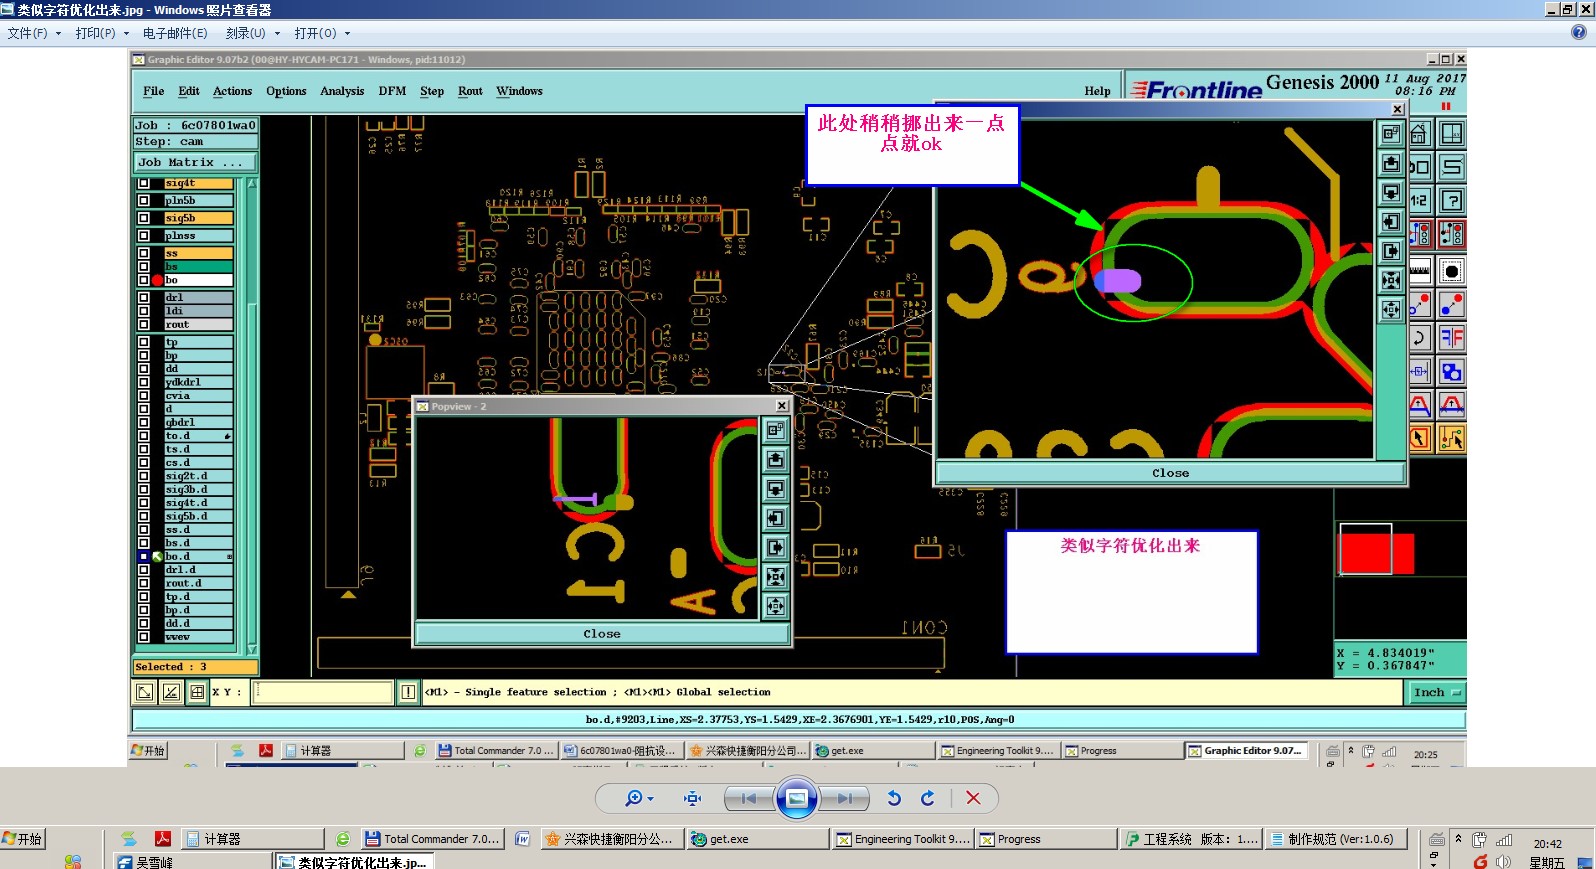Click the layer list scroll-down arrow

click(x=252, y=650)
